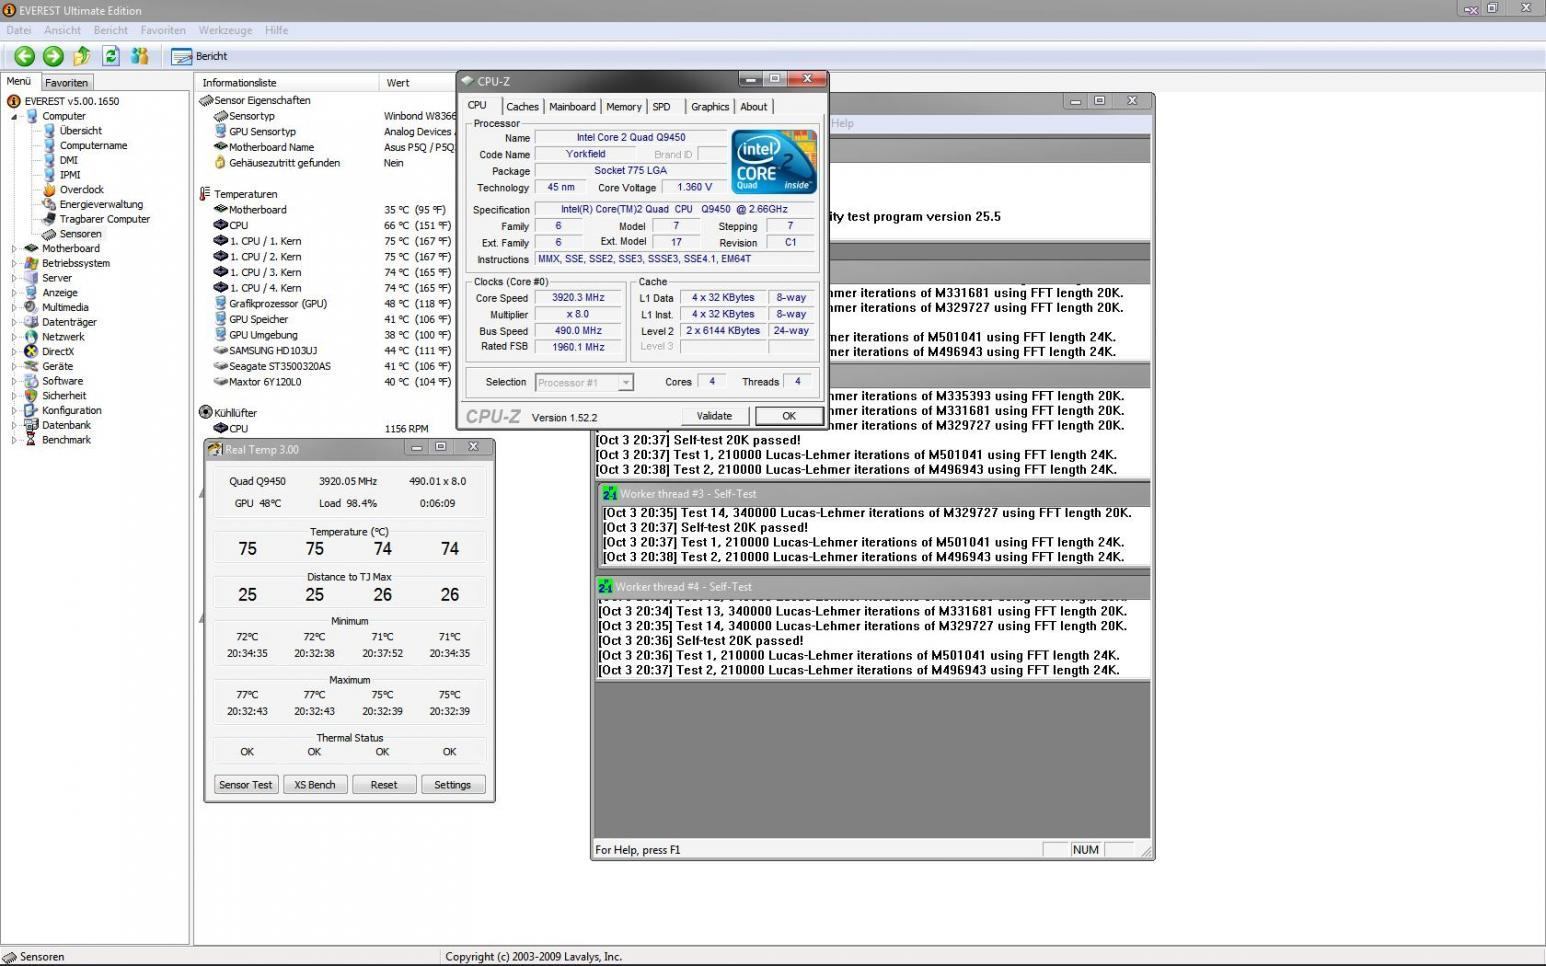This screenshot has width=1546, height=966.
Task: Open the Bericht report toolbar button
Action: (199, 56)
